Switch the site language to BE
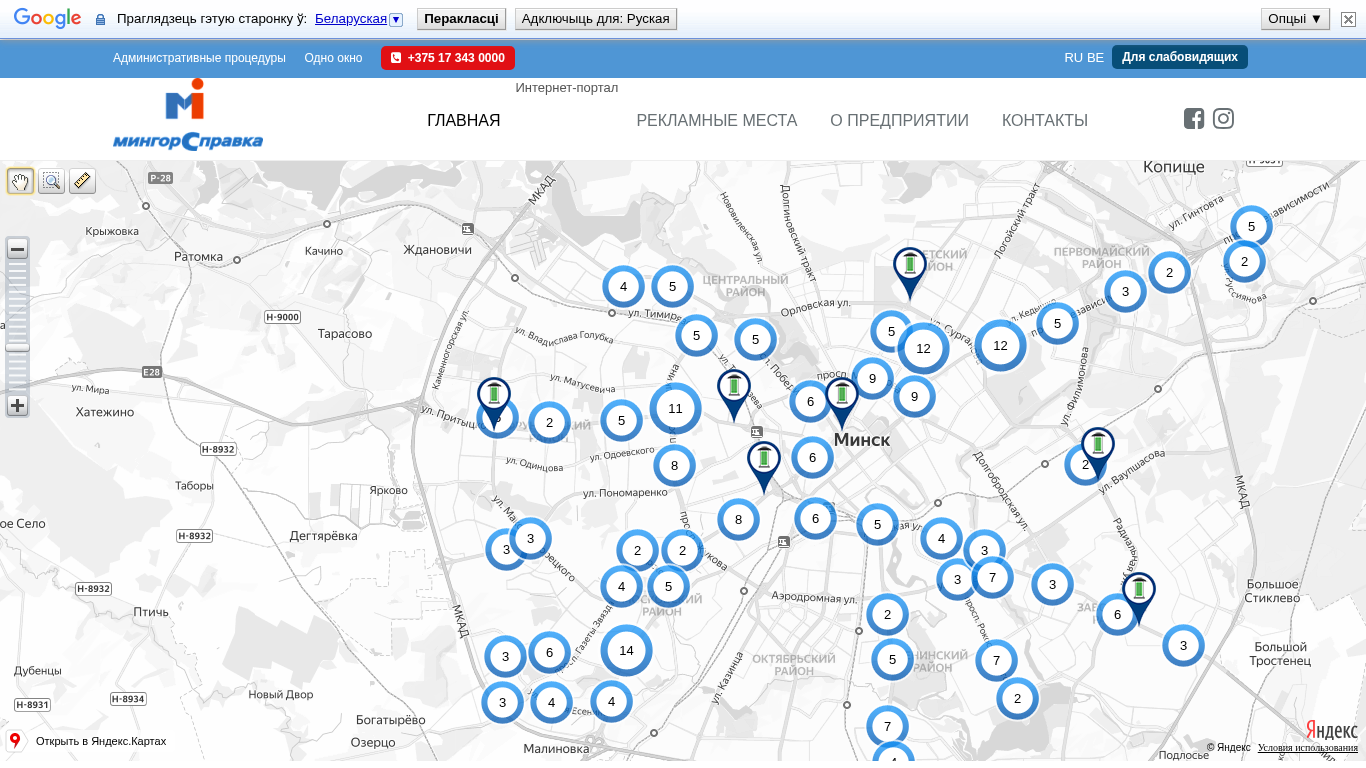Image resolution: width=1366 pixels, height=768 pixels. click(x=1095, y=58)
